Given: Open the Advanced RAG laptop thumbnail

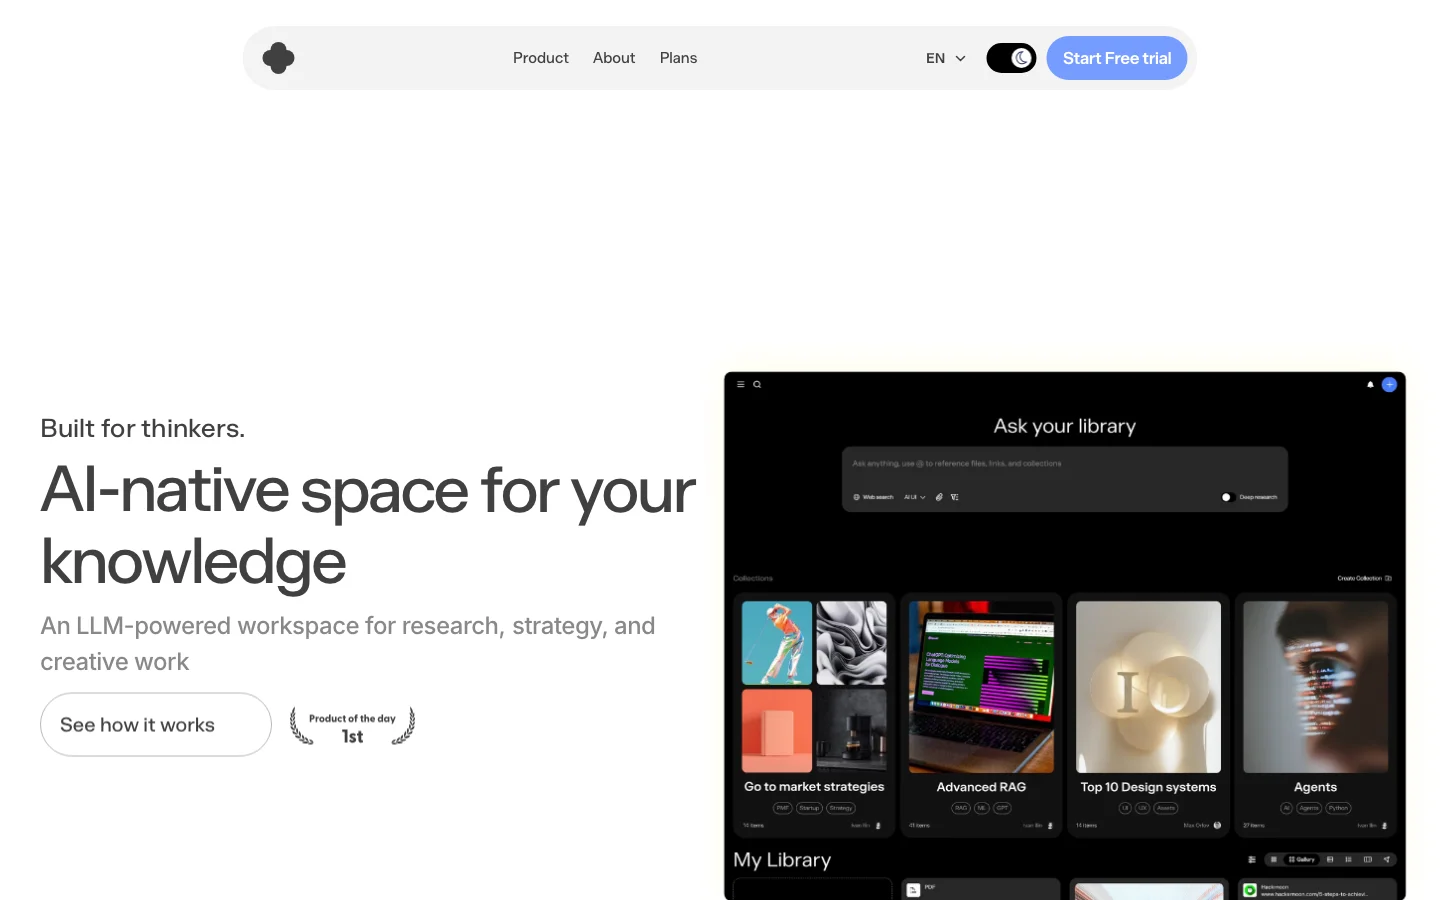Looking at the screenshot, I should click(981, 687).
